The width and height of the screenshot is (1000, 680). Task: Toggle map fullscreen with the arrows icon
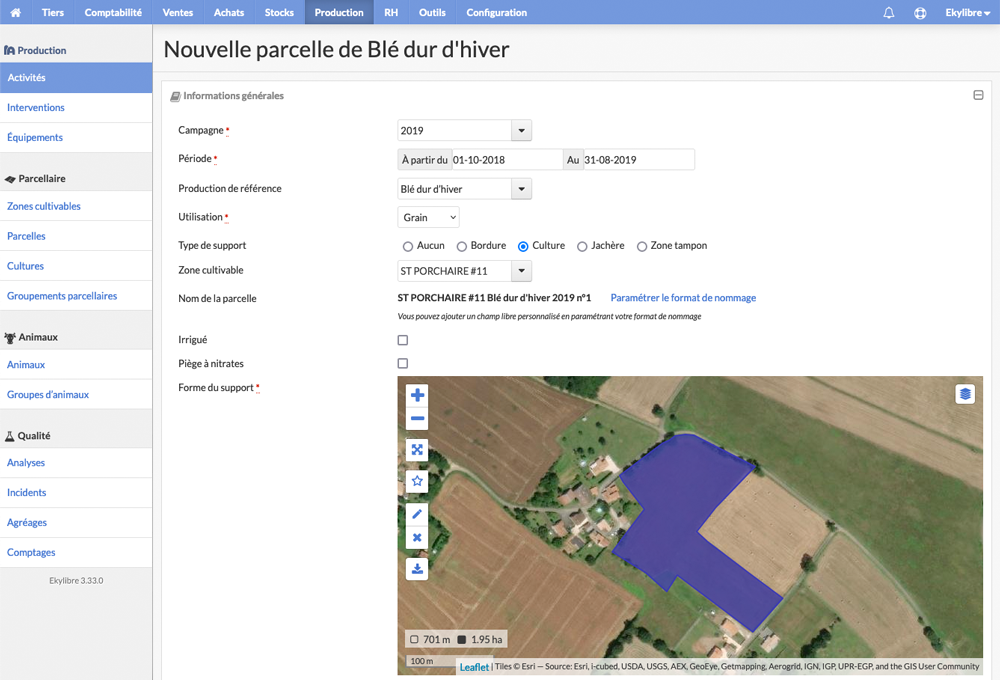pyautogui.click(x=417, y=450)
